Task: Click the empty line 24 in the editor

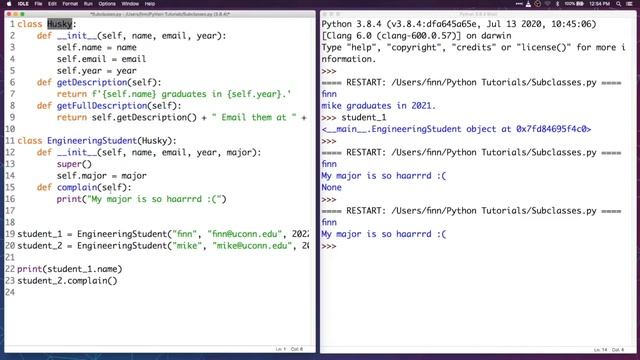Action: point(163,292)
